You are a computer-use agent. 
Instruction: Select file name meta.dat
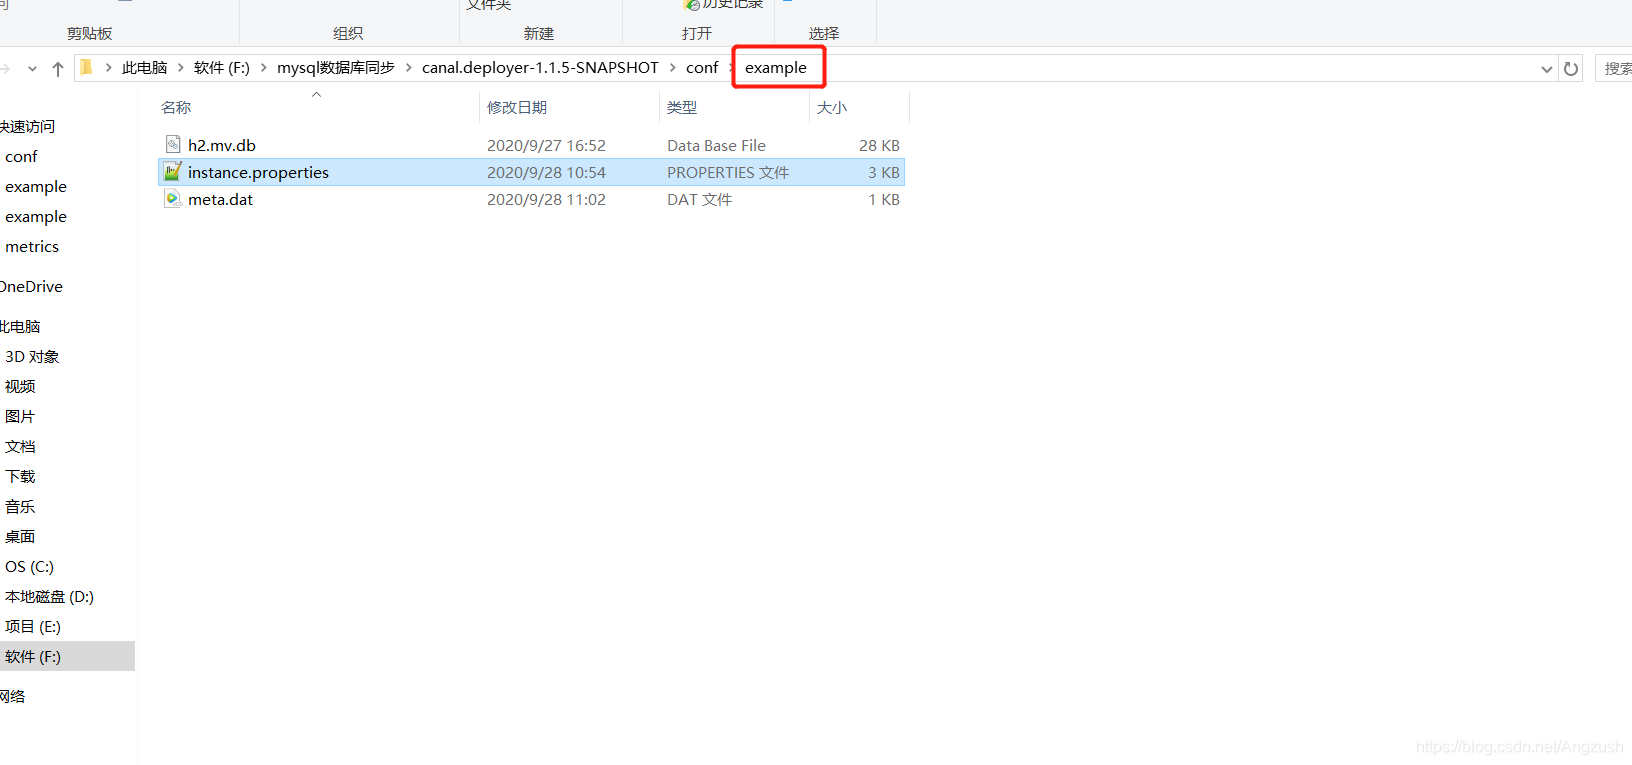pos(221,199)
